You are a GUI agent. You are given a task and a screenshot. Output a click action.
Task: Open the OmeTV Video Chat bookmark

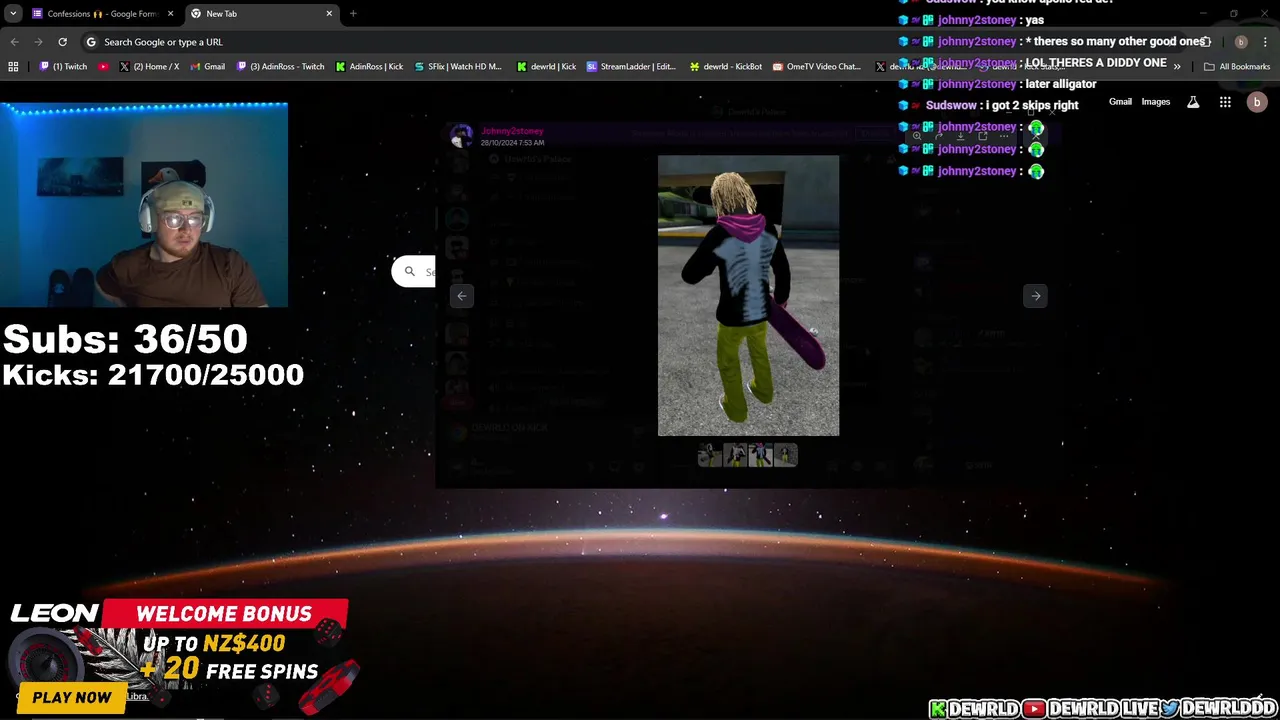817,67
